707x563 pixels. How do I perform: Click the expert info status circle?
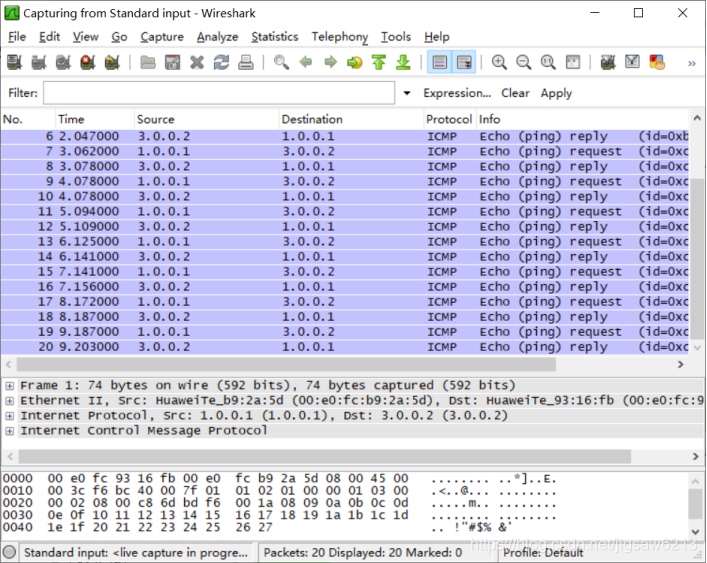tap(9, 552)
